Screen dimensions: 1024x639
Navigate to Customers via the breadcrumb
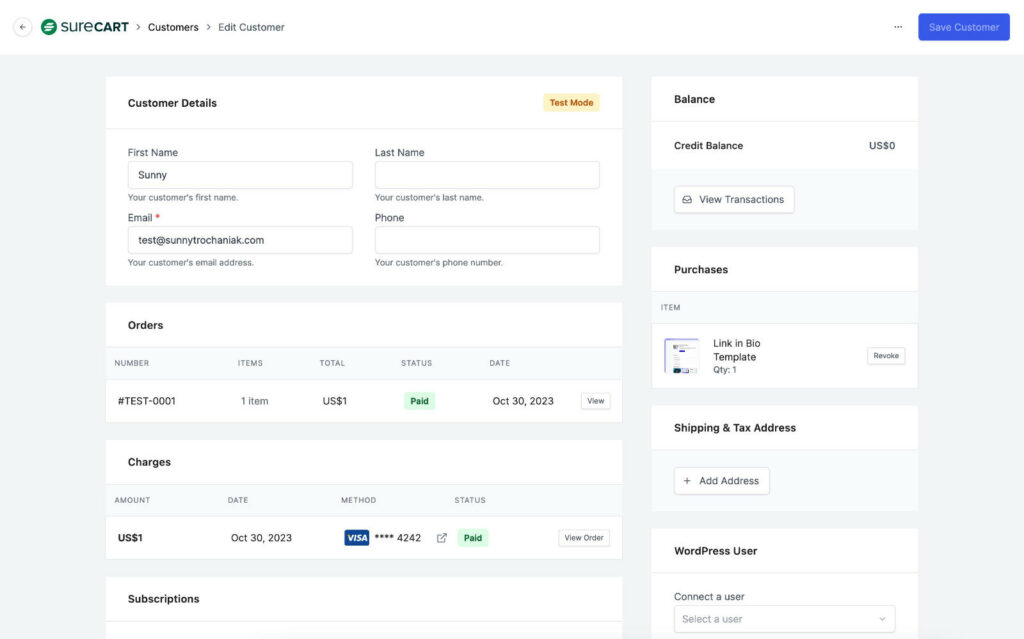172,27
